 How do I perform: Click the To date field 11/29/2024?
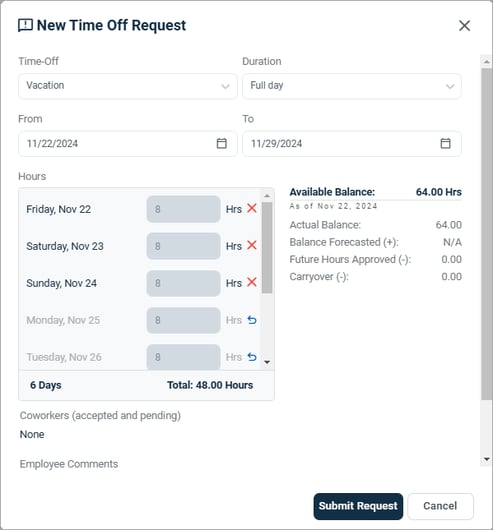coord(352,144)
